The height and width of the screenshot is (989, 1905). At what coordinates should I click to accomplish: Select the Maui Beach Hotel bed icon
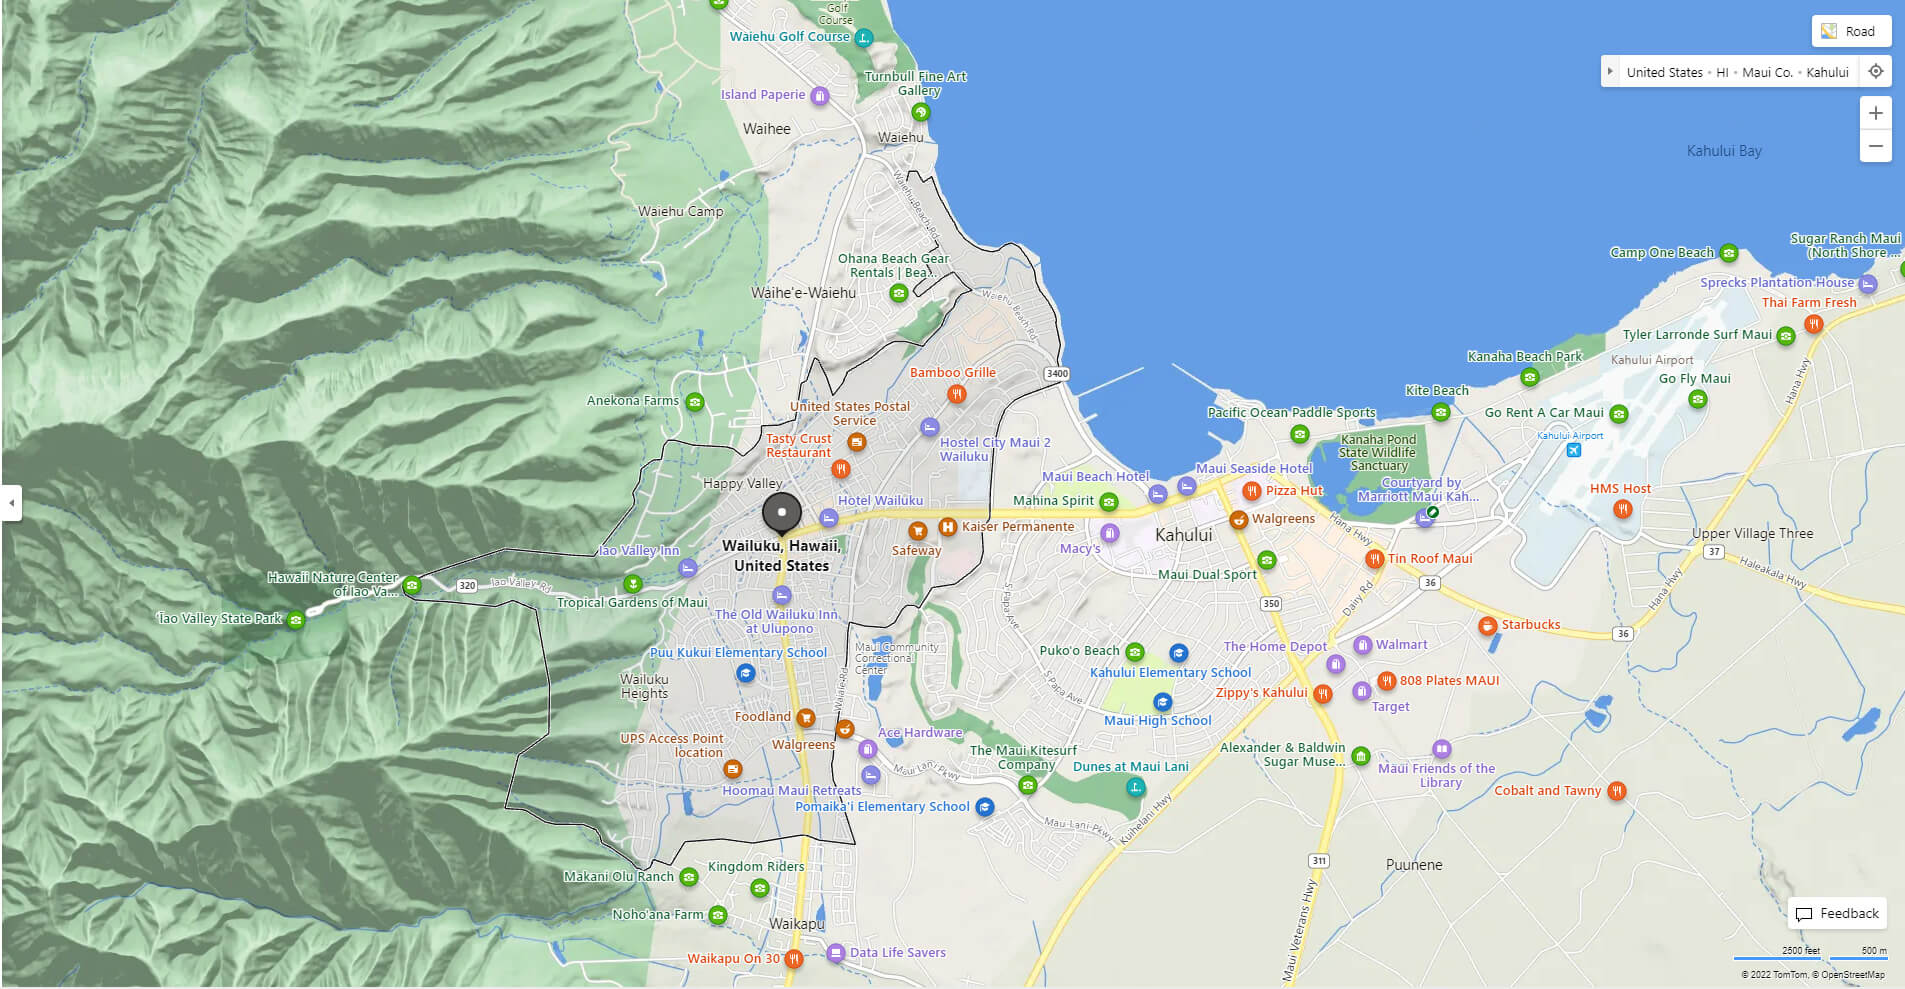coord(1157,493)
